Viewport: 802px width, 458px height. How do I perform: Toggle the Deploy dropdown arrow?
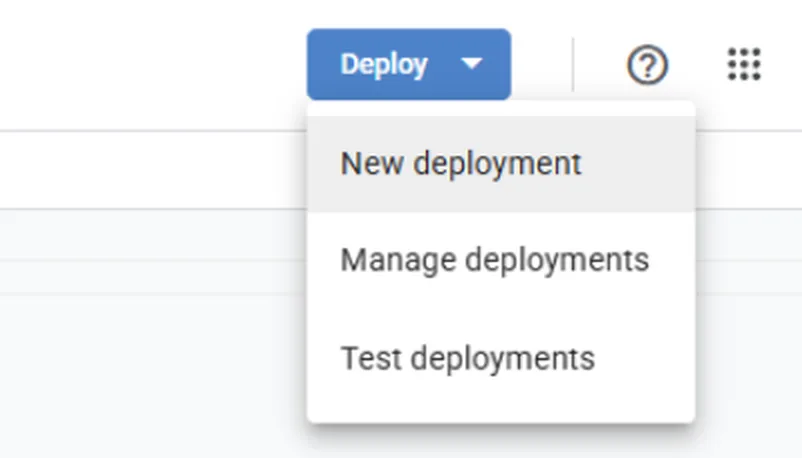(471, 63)
